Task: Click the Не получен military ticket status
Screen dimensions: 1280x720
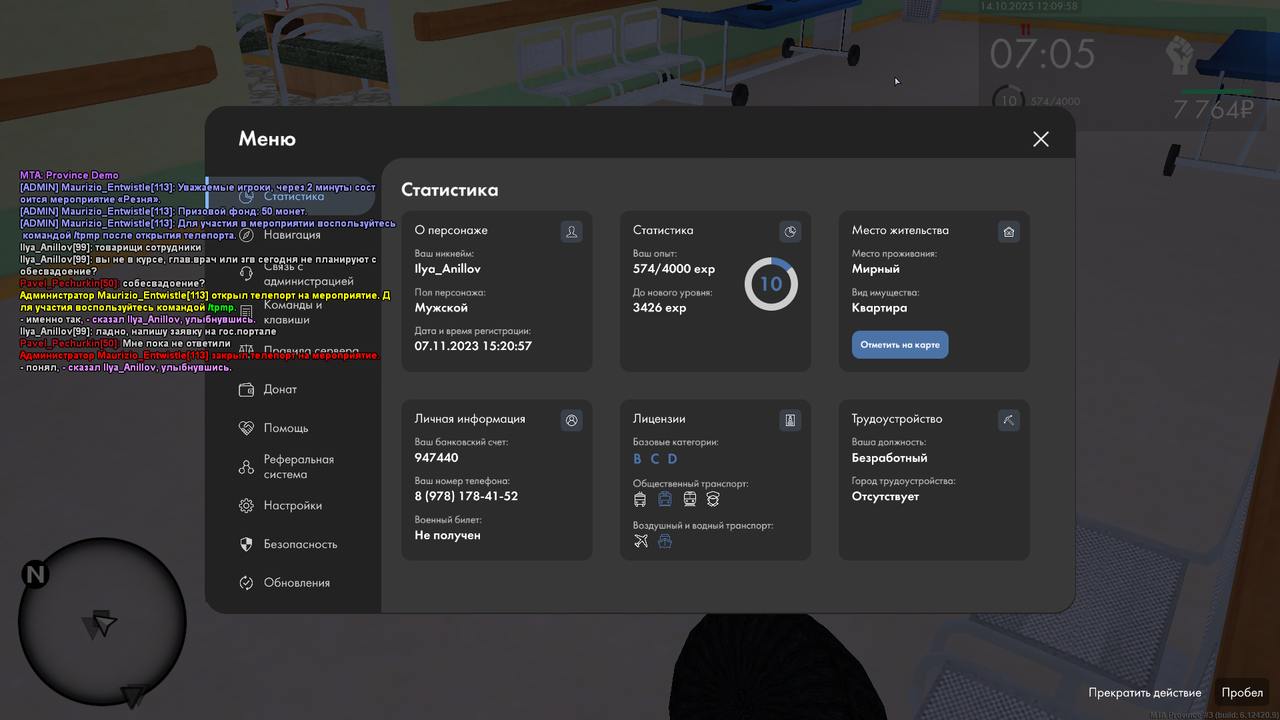Action: [x=448, y=535]
